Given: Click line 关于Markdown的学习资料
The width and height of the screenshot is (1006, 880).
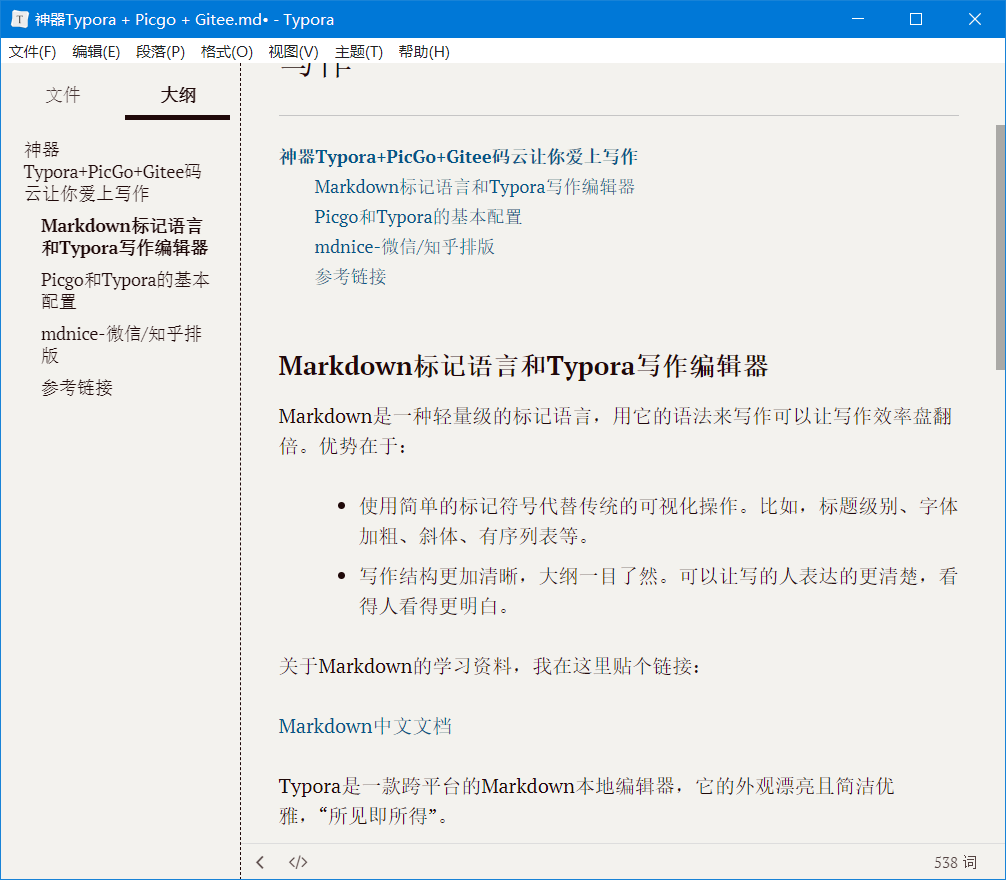Looking at the screenshot, I should [491, 666].
